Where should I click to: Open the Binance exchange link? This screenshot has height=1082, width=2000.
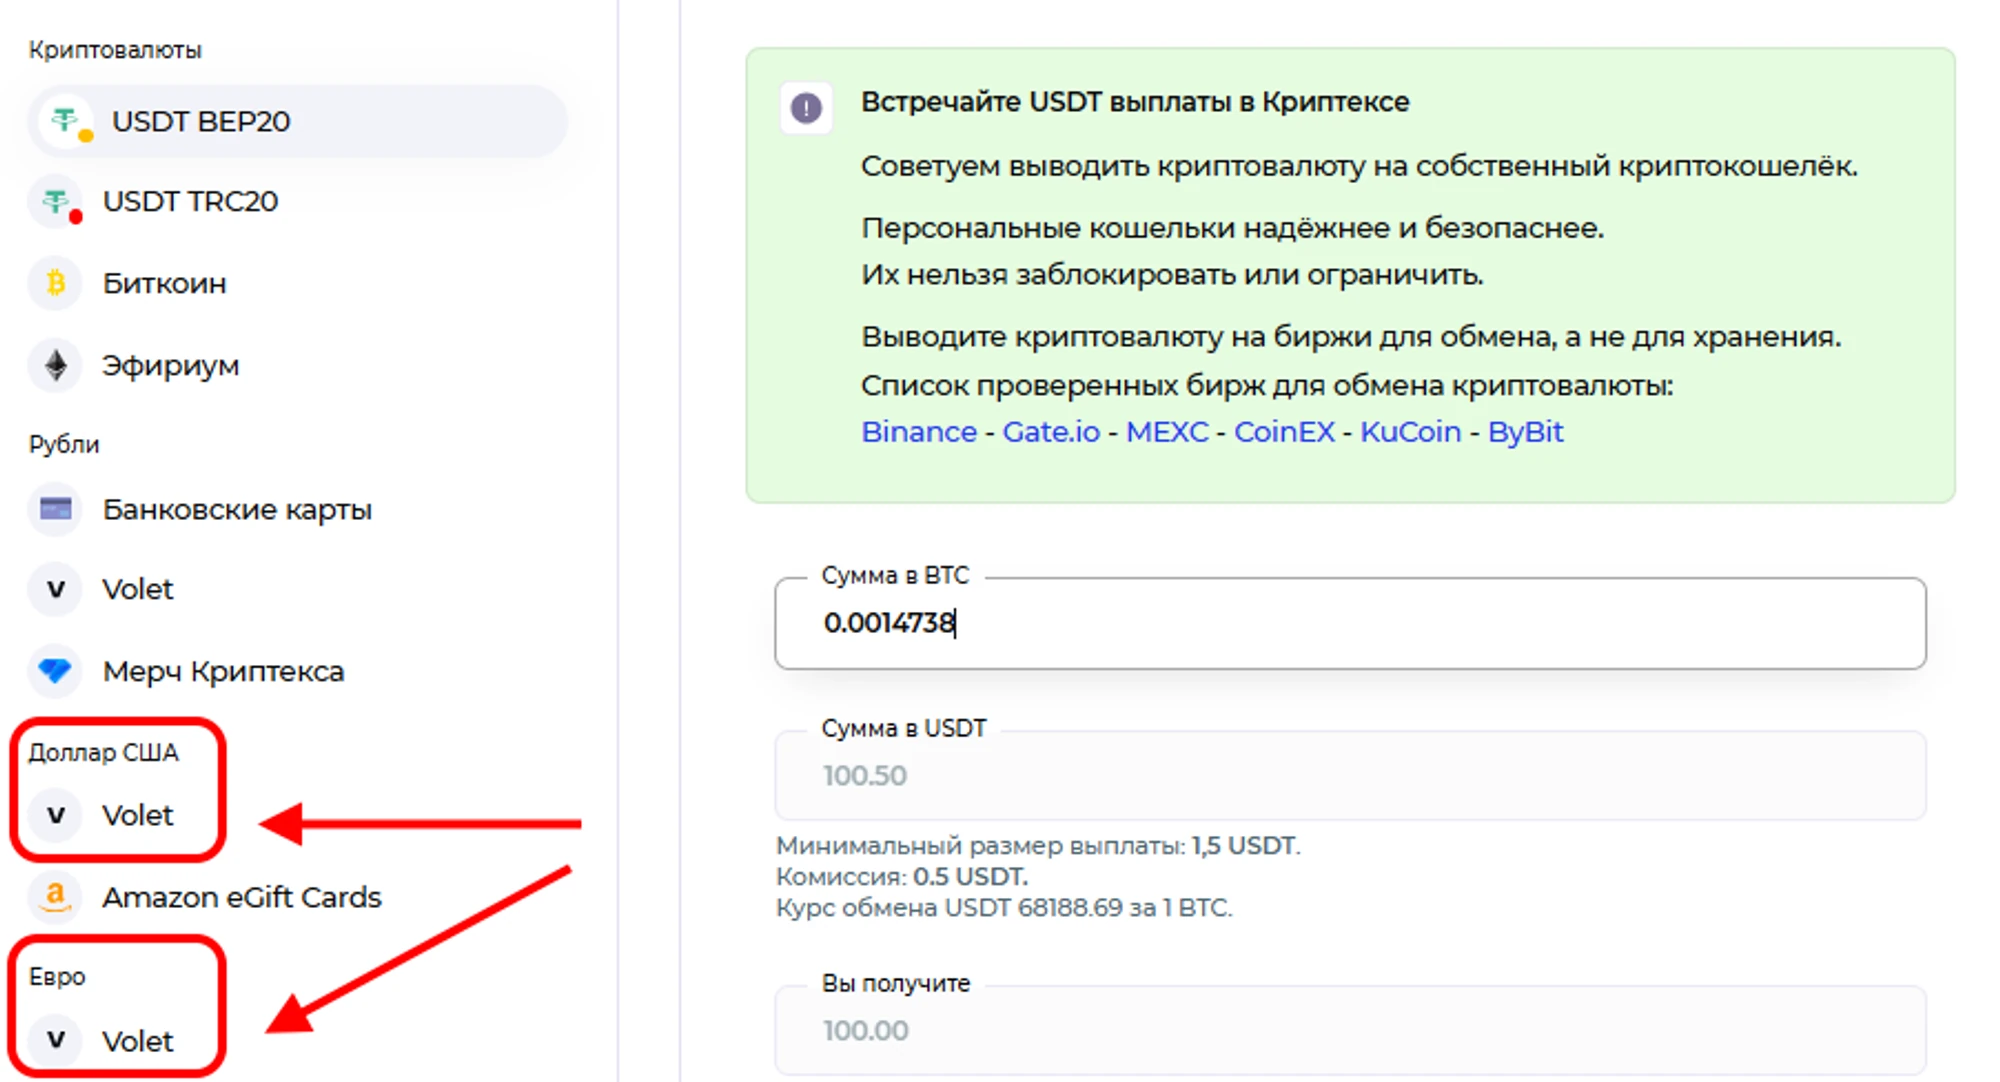[x=918, y=432]
